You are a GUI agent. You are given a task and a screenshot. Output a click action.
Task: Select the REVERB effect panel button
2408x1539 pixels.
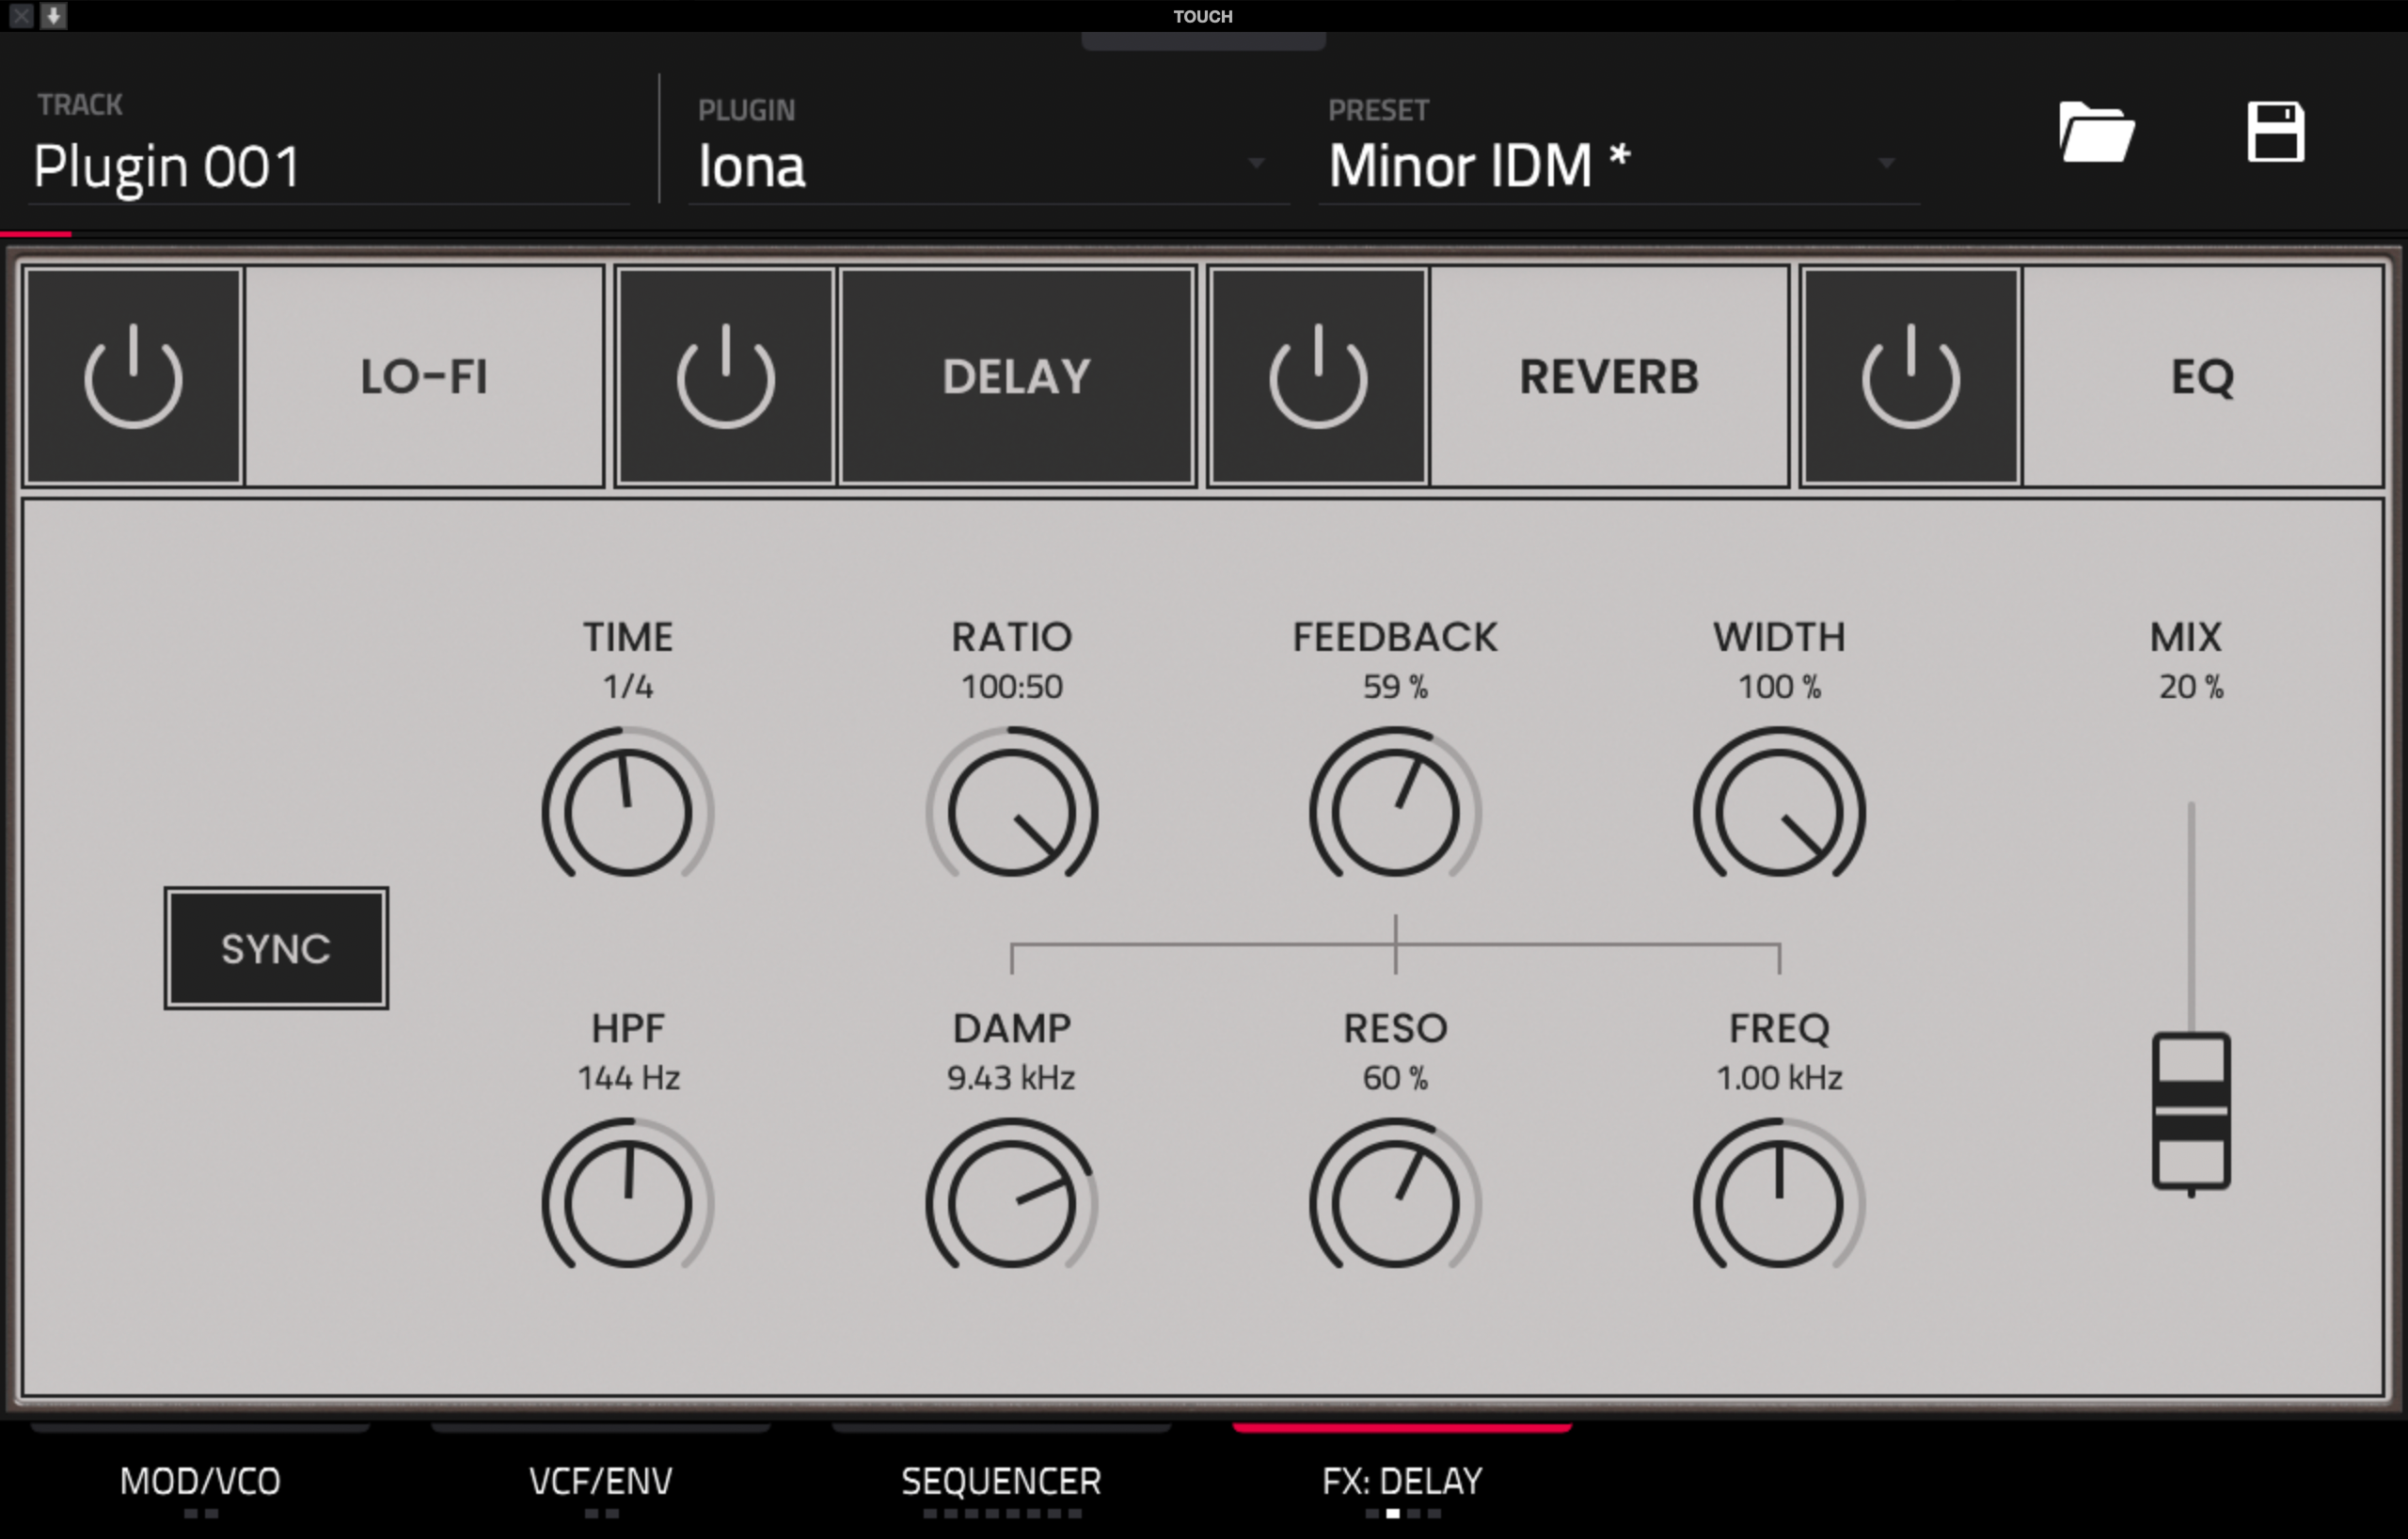1608,376
